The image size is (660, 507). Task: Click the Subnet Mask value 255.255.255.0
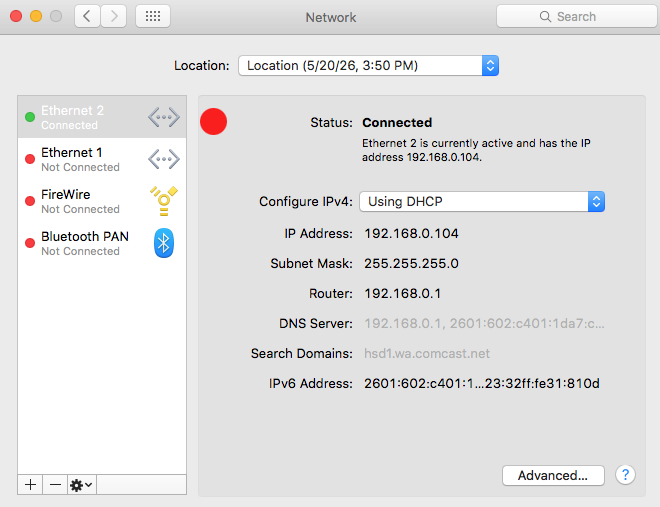[x=411, y=263]
